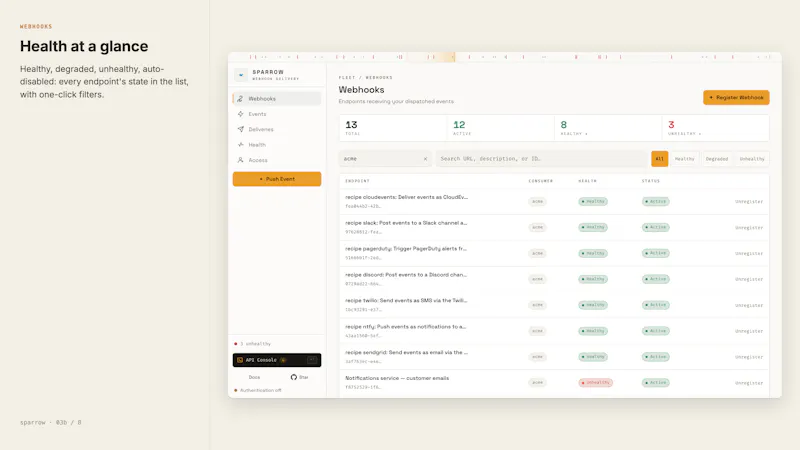Viewport: 800px width, 450px height.
Task: Unregister the recipe slack webhook
Action: (x=749, y=228)
